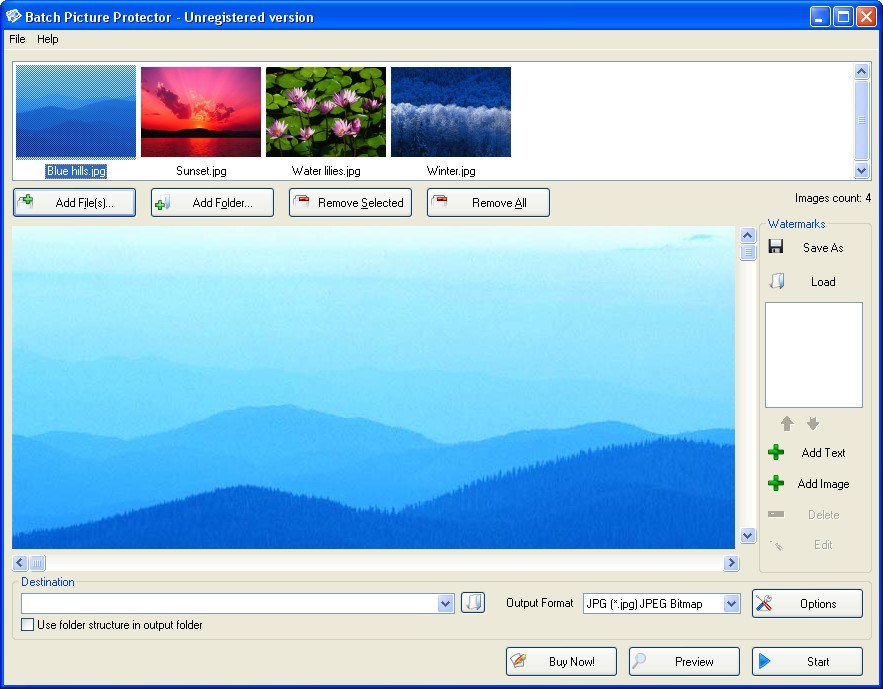
Task: Click the Add Folder button
Action: [x=212, y=203]
